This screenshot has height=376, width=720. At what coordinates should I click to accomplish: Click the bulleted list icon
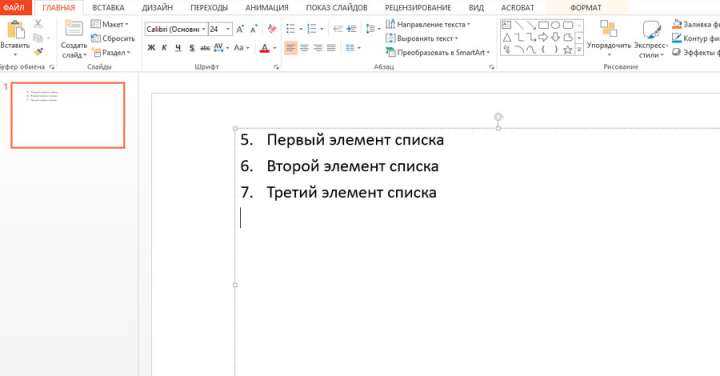(x=290, y=29)
